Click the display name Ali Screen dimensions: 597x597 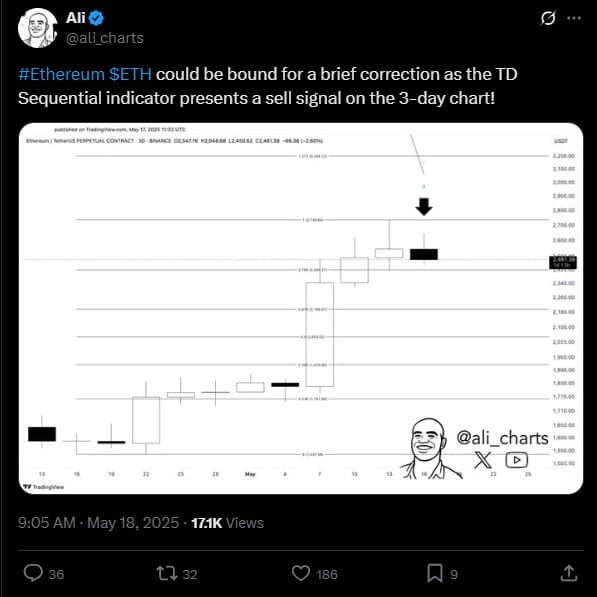(75, 18)
